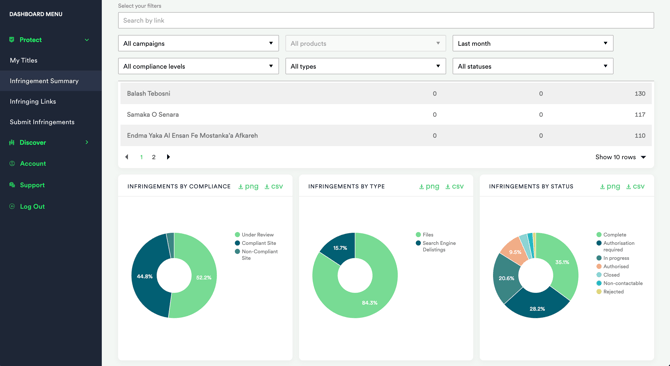Download Infringements by Compliance as png

[248, 186]
